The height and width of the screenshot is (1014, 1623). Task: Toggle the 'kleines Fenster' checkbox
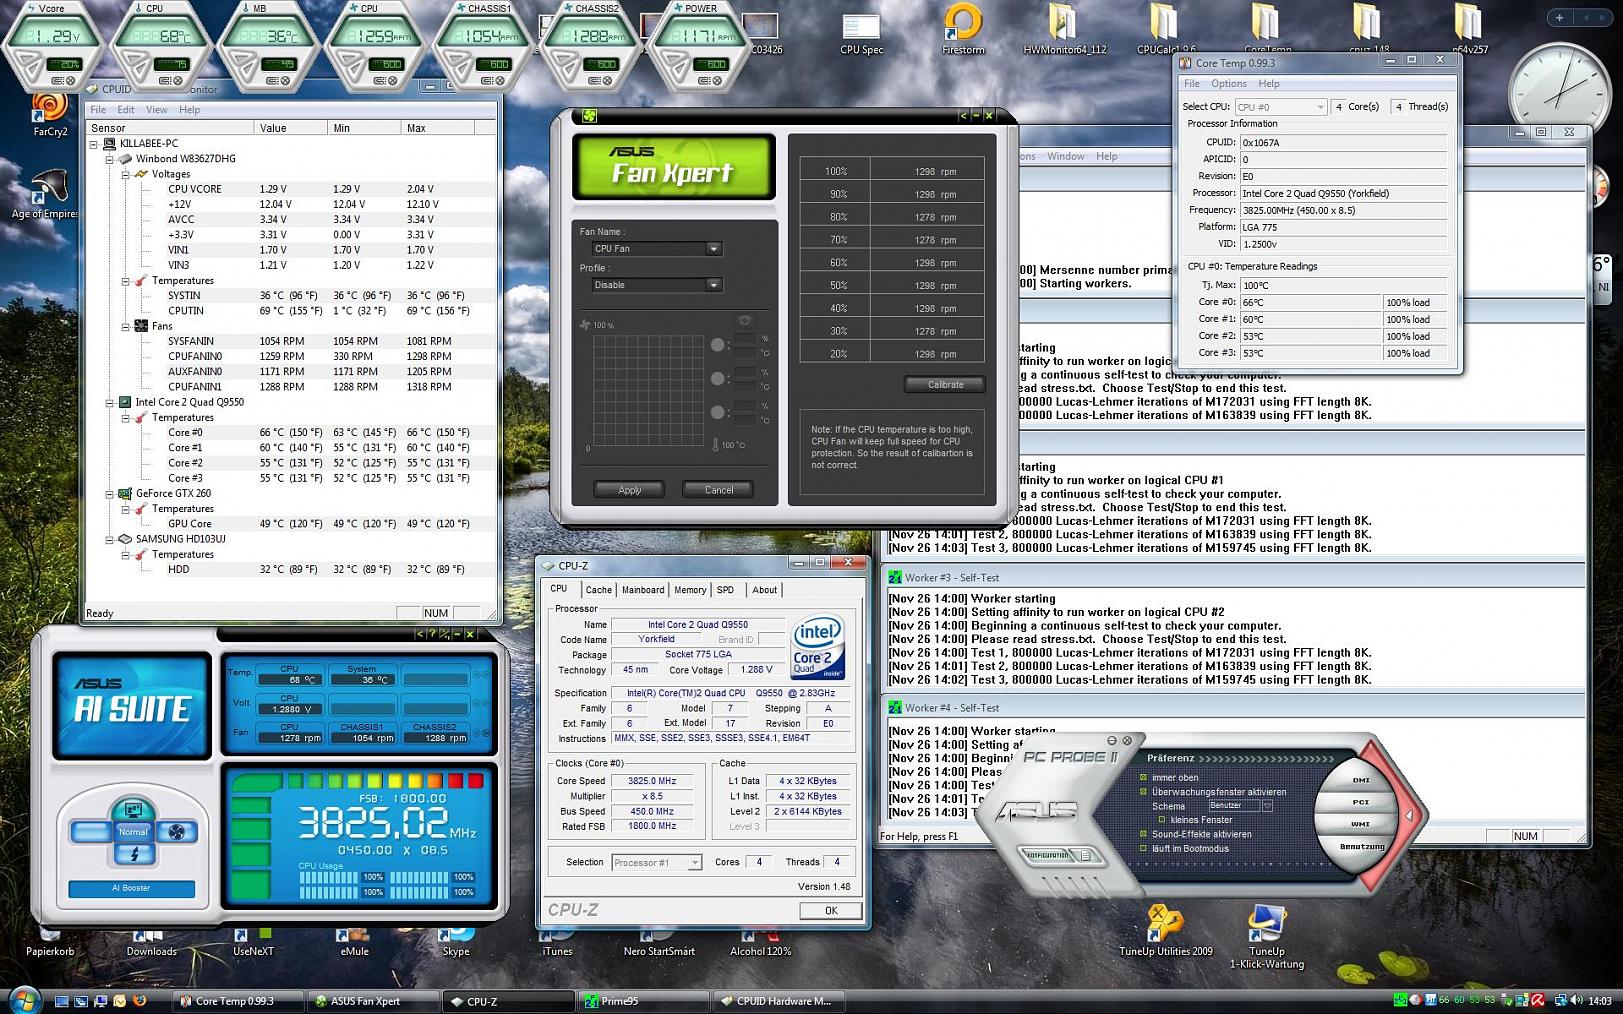coord(1162,819)
